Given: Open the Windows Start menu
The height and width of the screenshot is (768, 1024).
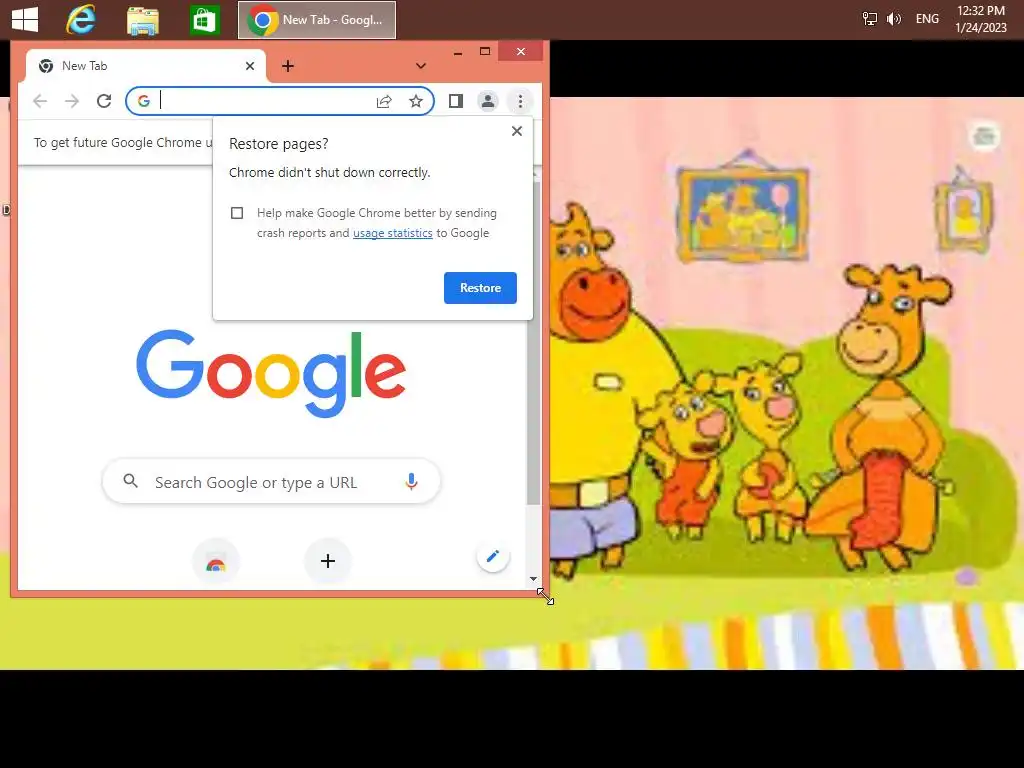Looking at the screenshot, I should tap(25, 20).
